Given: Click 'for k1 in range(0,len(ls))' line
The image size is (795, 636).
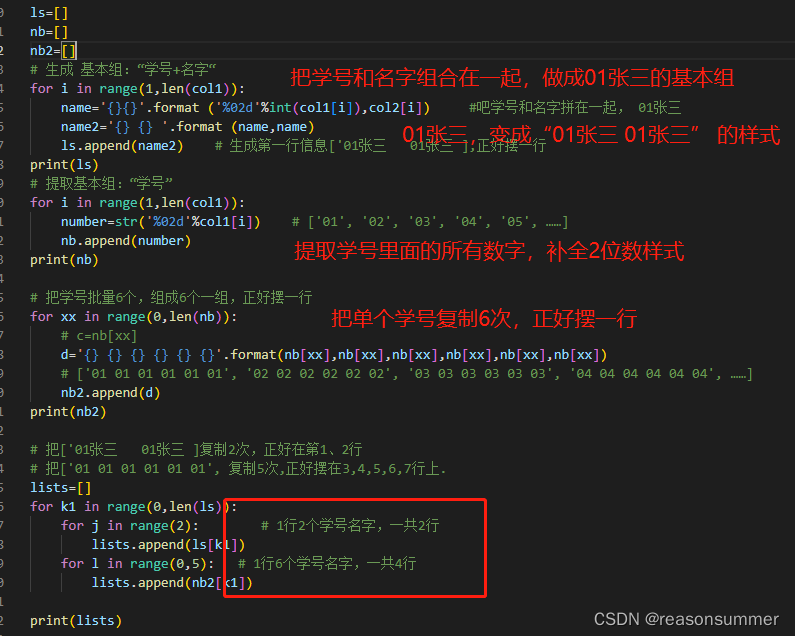Looking at the screenshot, I should (133, 507).
